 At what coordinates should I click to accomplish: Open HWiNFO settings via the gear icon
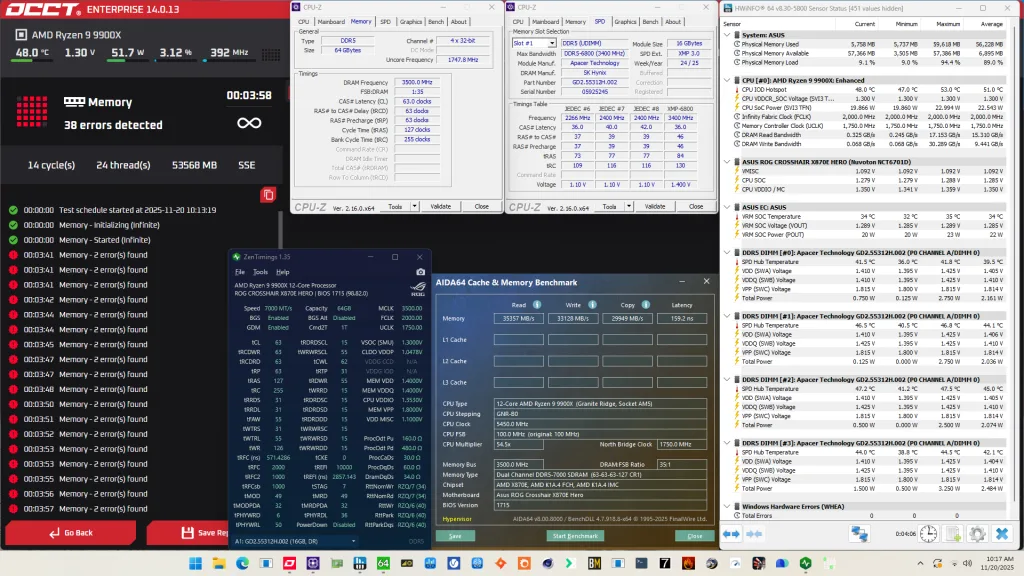tap(976, 534)
